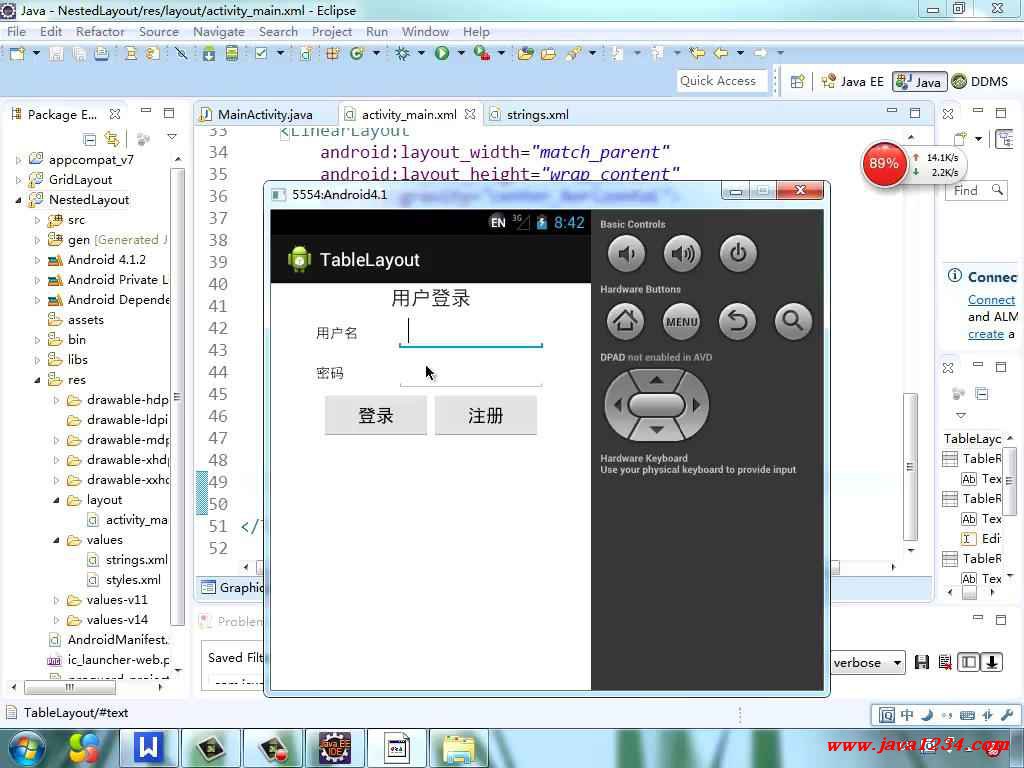Viewport: 1024px width, 768px height.
Task: Click the LogCat clear log icon
Action: (x=944, y=662)
